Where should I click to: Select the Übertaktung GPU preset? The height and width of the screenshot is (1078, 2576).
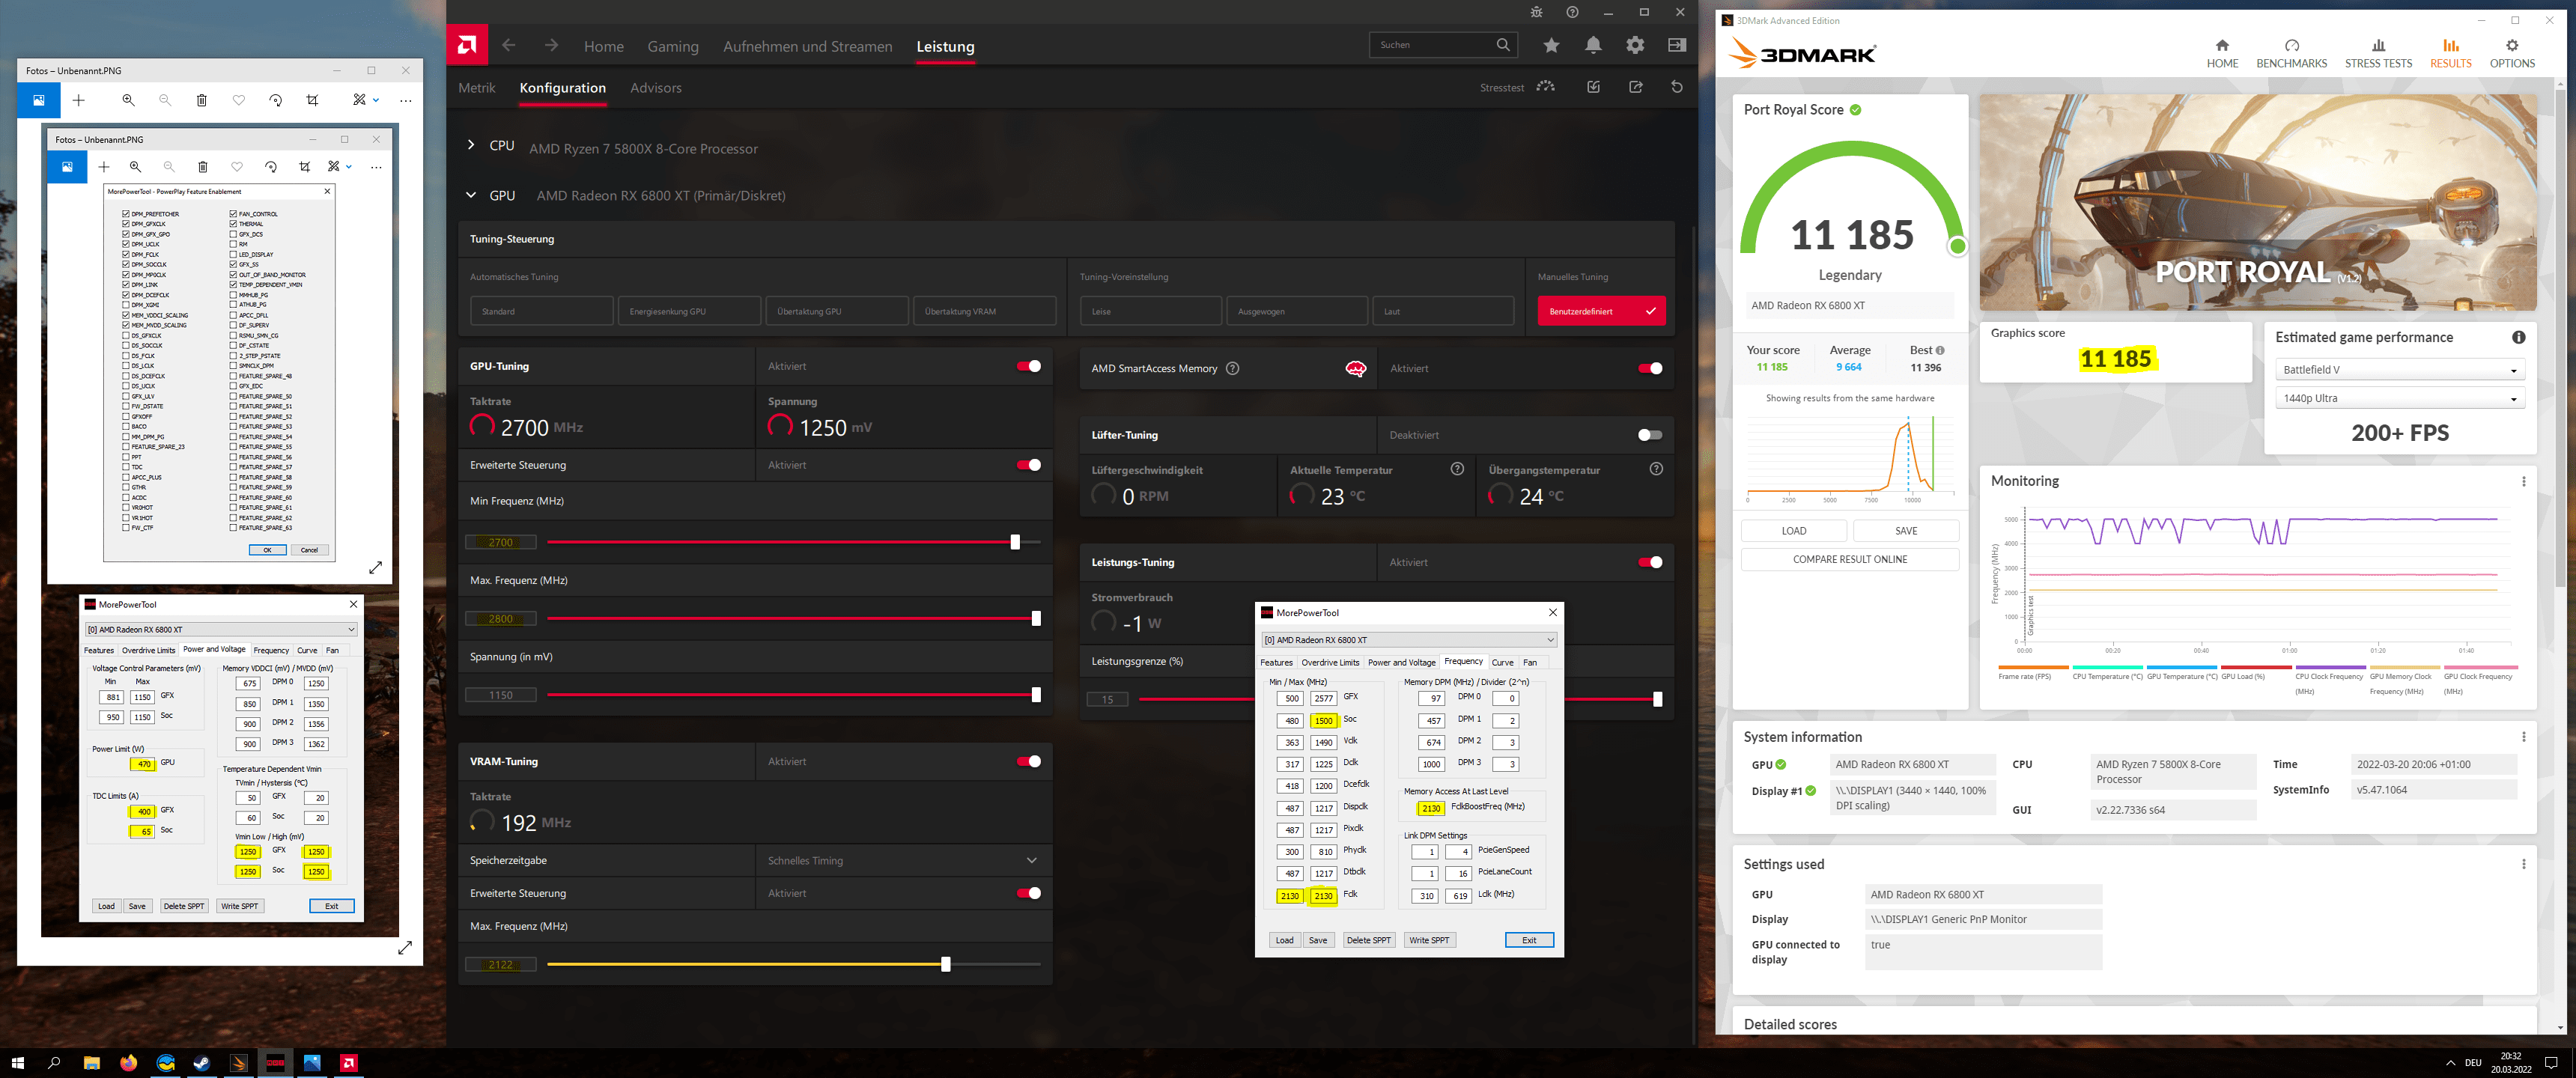[x=836, y=311]
